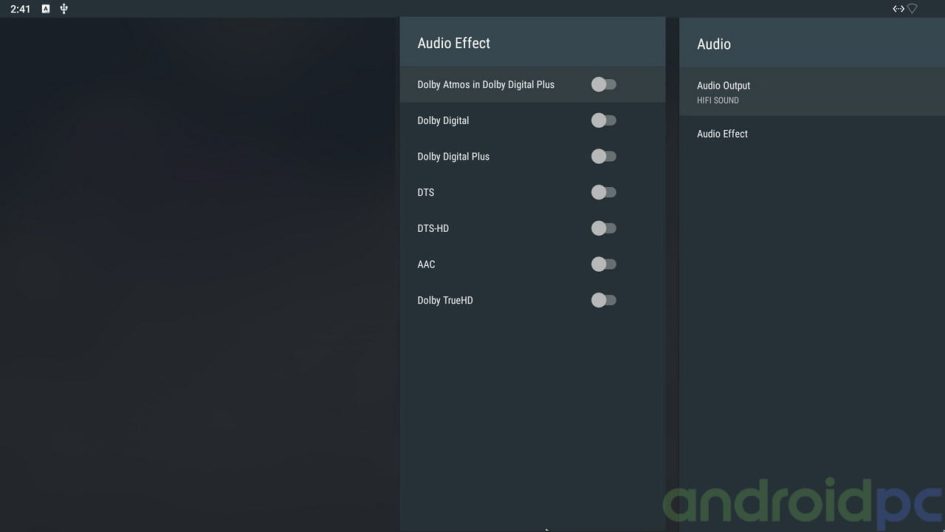
Task: Click the 'Audio' panel heading
Action: point(714,44)
